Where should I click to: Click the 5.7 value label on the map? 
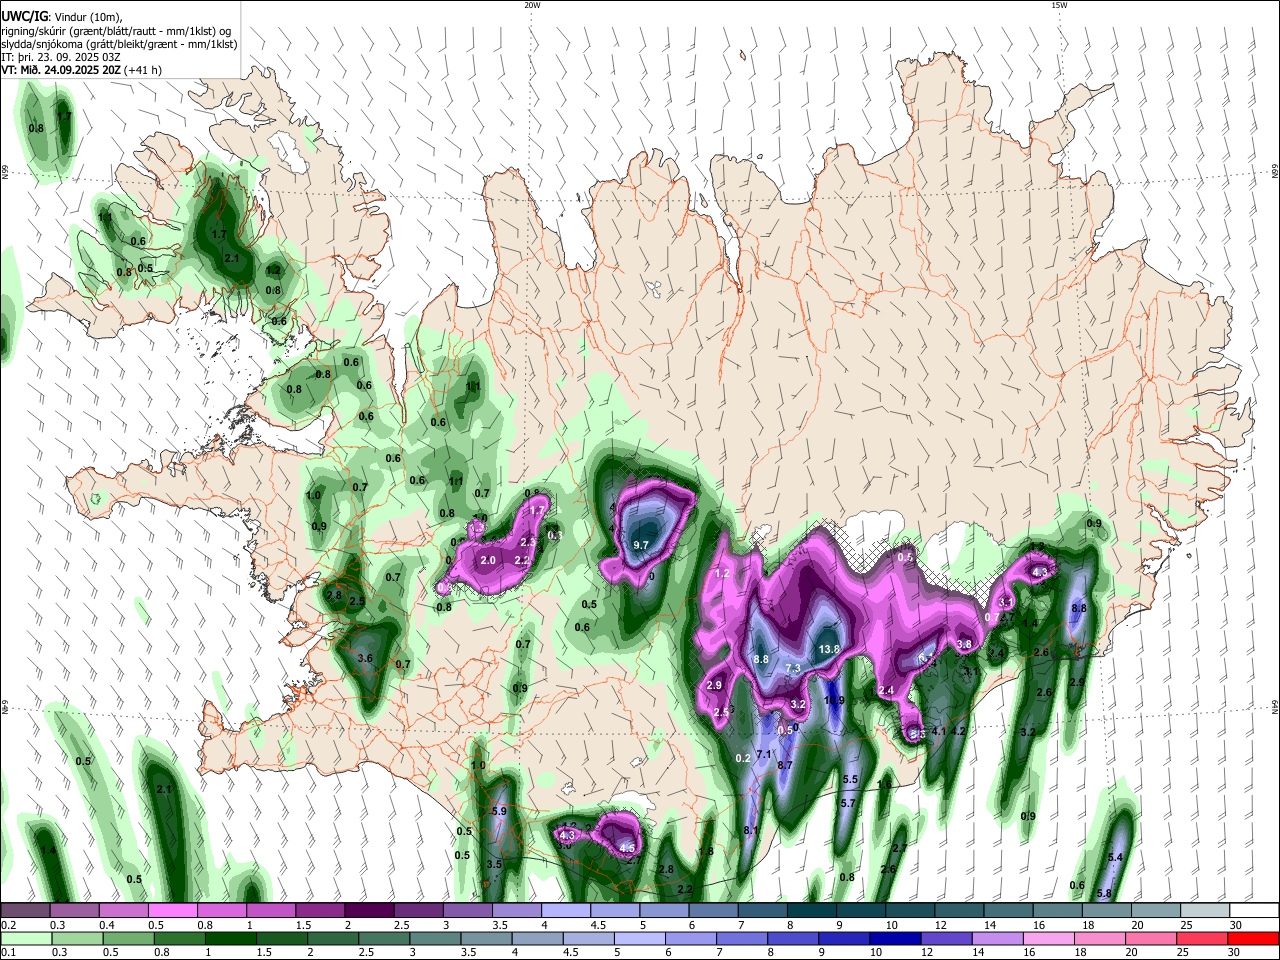(x=848, y=803)
